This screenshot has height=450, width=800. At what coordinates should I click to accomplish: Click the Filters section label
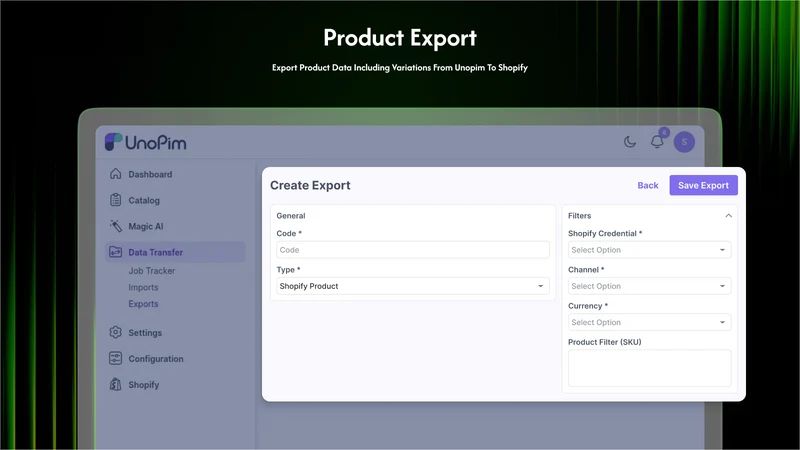click(x=580, y=216)
